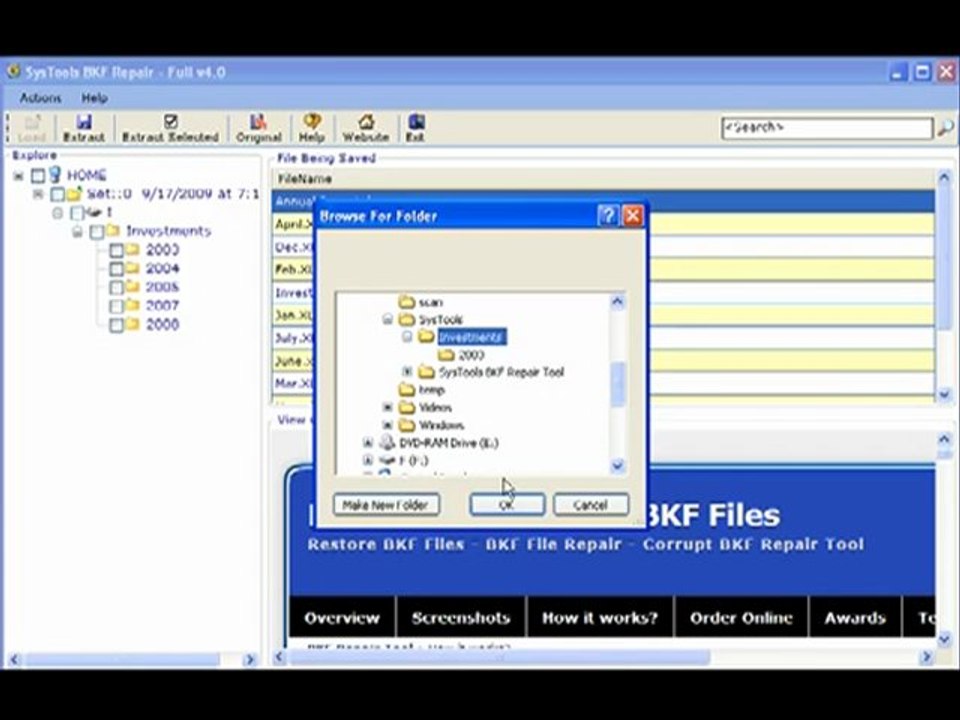Image resolution: width=960 pixels, height=720 pixels.
Task: Click the dialog tree's scroll-up arrow
Action: [x=618, y=301]
